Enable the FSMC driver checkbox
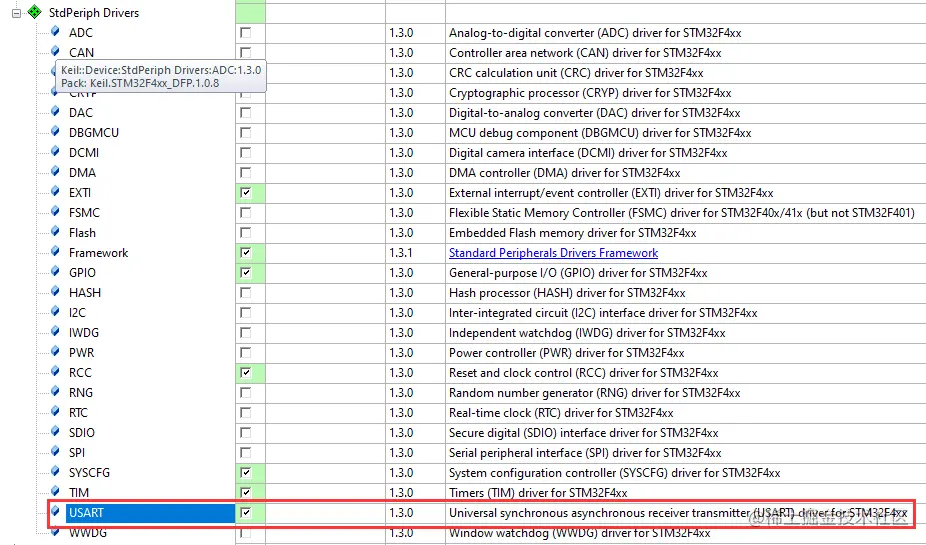The width and height of the screenshot is (926, 545). [246, 213]
